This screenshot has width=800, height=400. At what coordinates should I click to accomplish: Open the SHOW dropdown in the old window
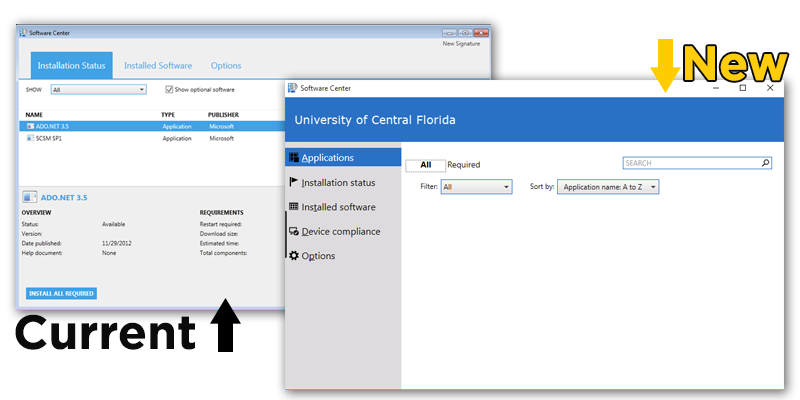click(x=98, y=90)
